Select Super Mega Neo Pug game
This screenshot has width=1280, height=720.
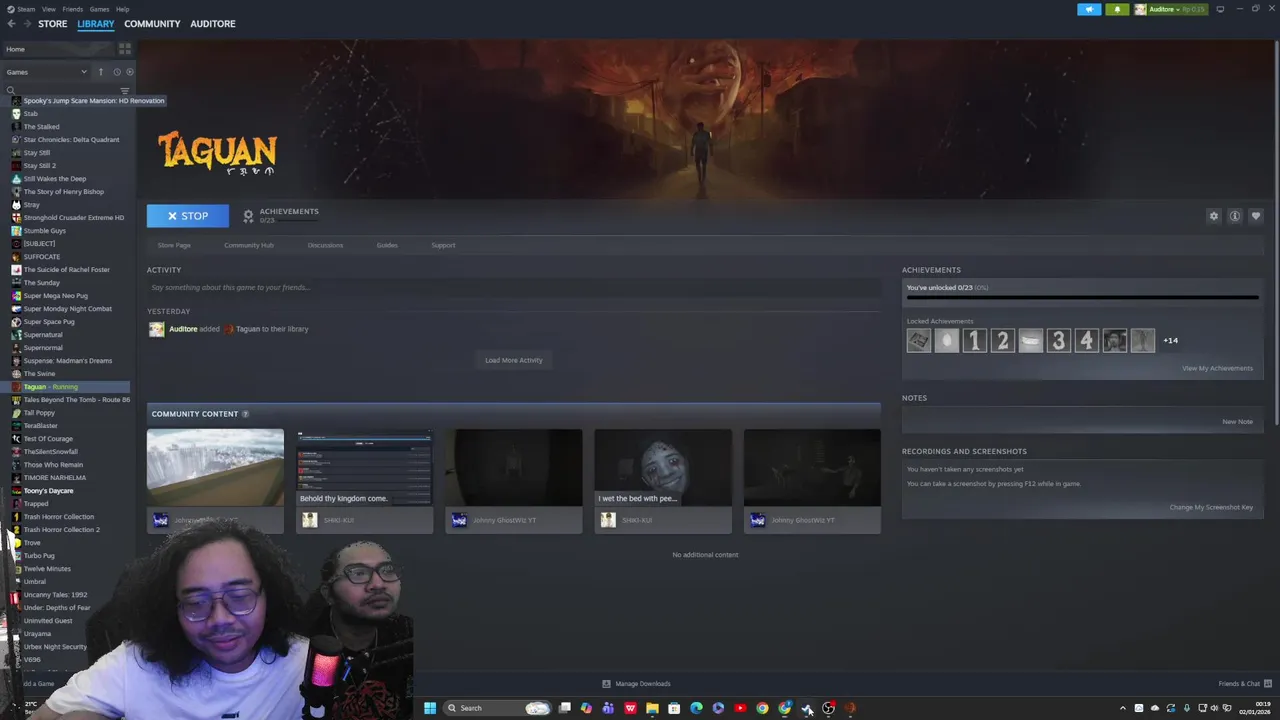(x=55, y=296)
